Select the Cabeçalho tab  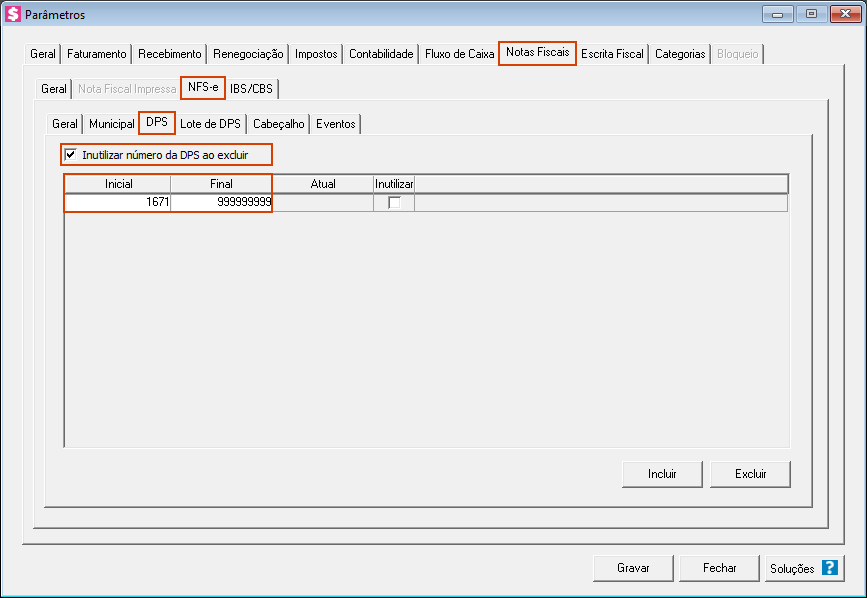[x=278, y=124]
